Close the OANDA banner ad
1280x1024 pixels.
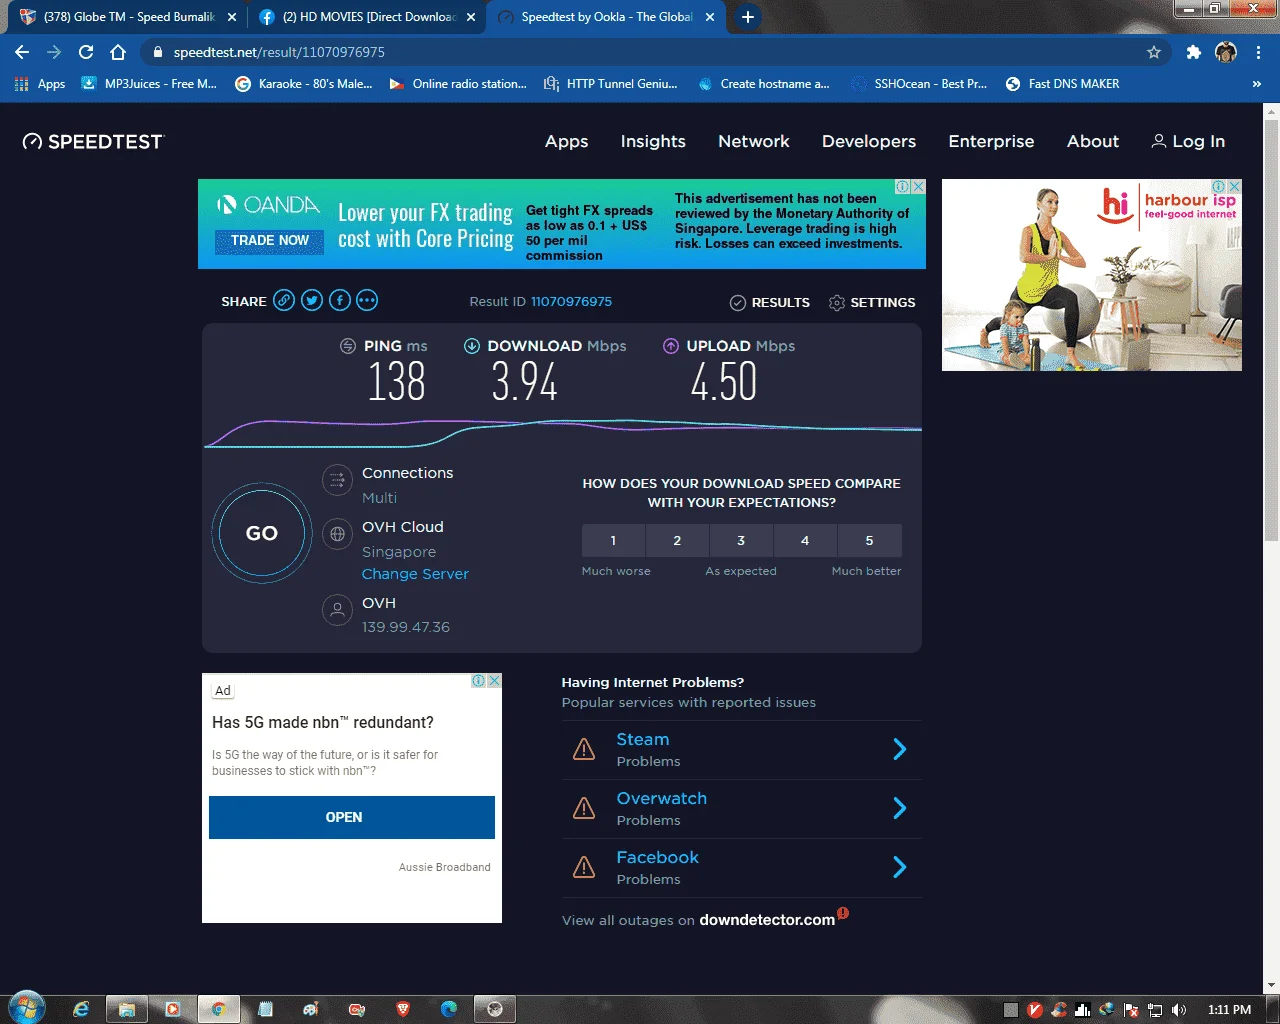pos(918,187)
